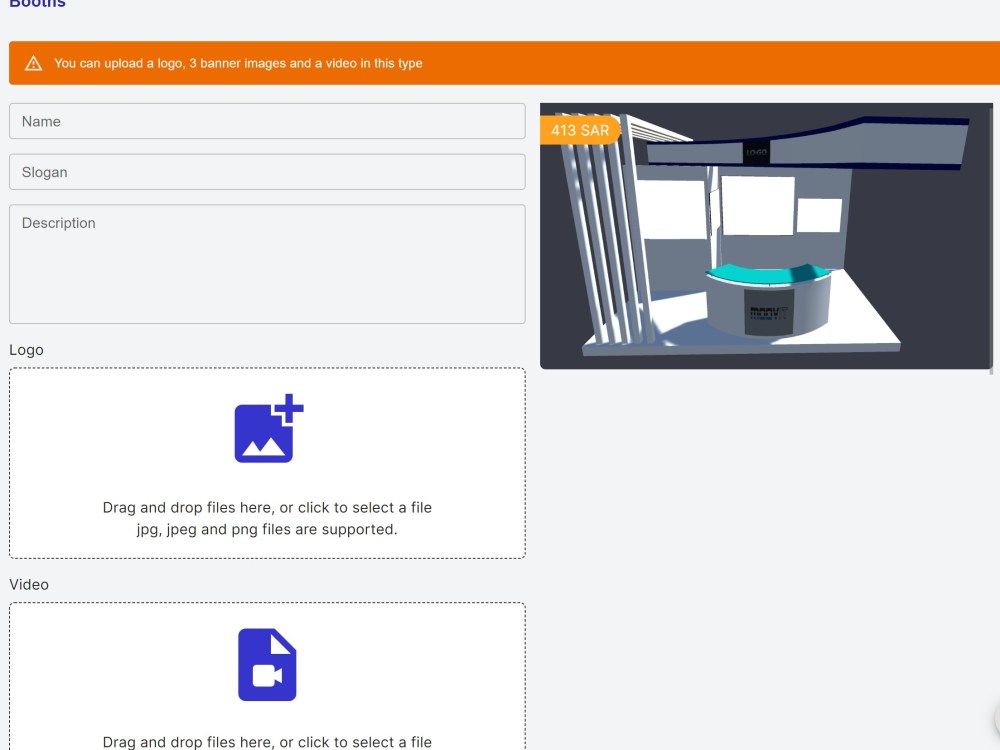Open the 3D booth preview image
This screenshot has width=1000, height=750.
coord(766,236)
